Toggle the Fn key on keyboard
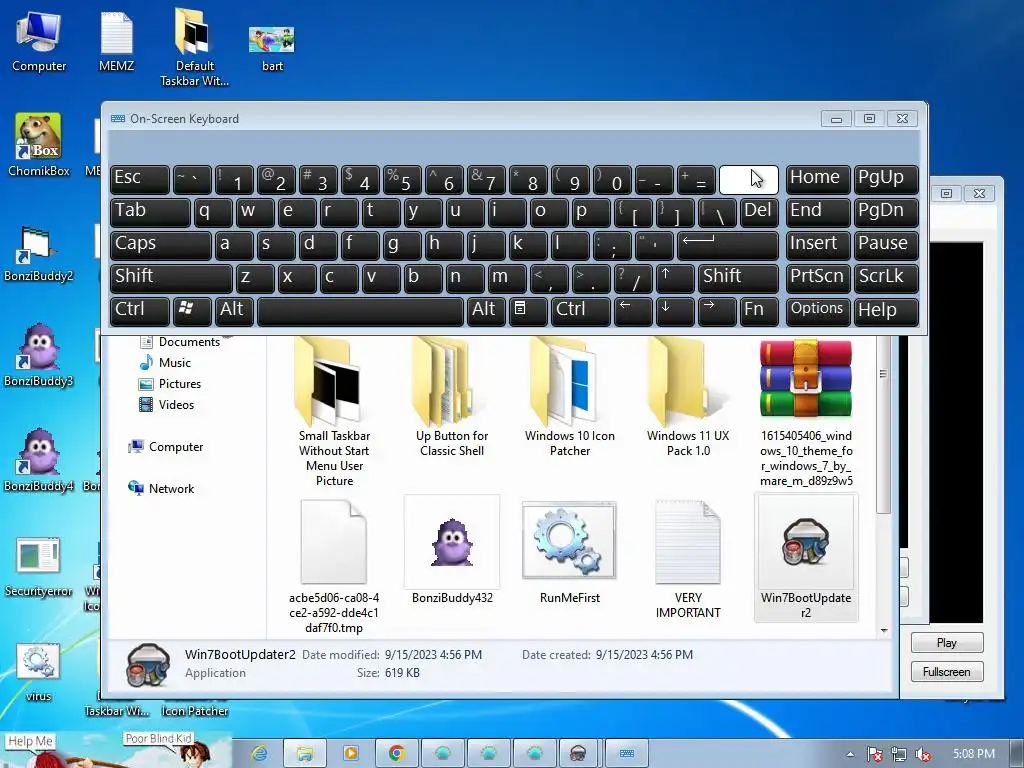Image resolution: width=1024 pixels, height=768 pixels. [760, 310]
